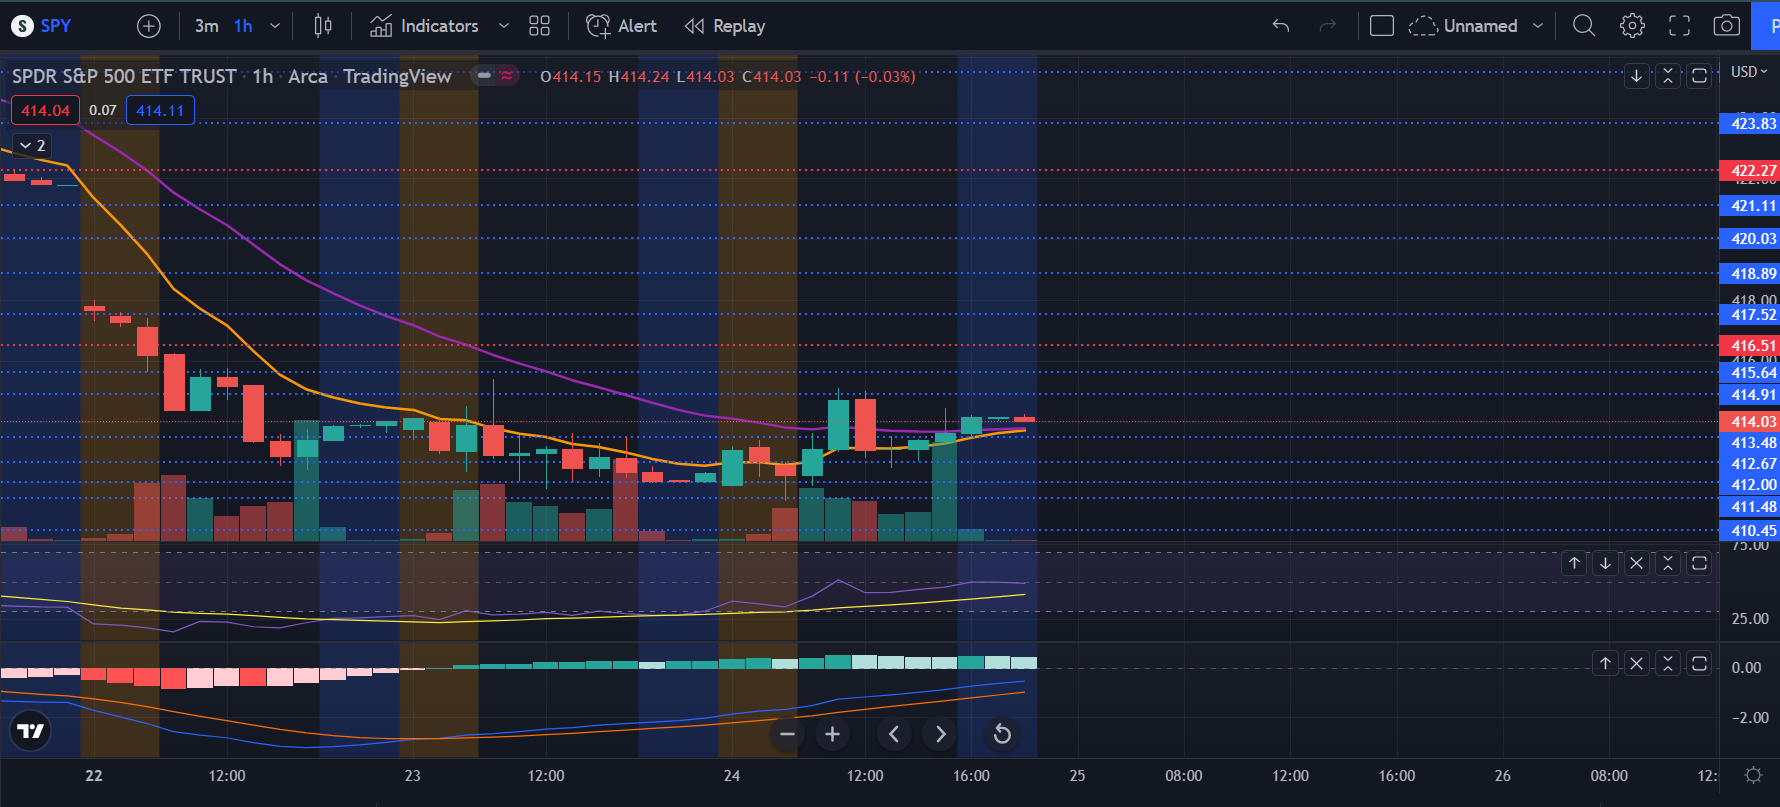Collapse the main price pane

pos(1667,76)
